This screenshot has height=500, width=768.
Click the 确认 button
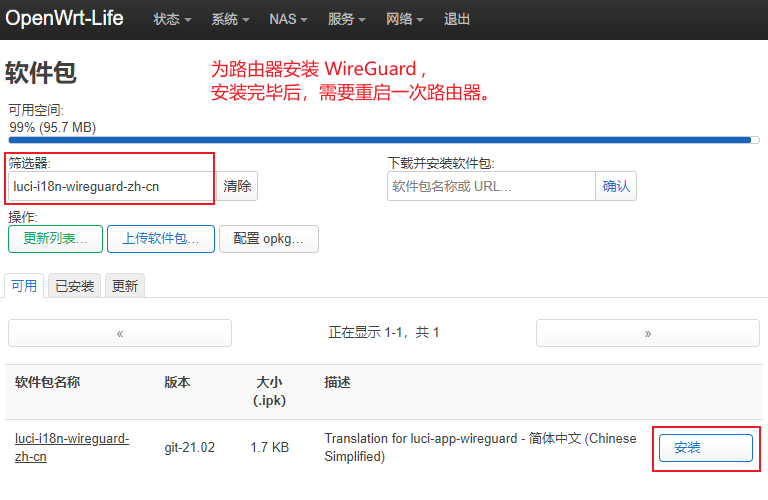tap(616, 186)
